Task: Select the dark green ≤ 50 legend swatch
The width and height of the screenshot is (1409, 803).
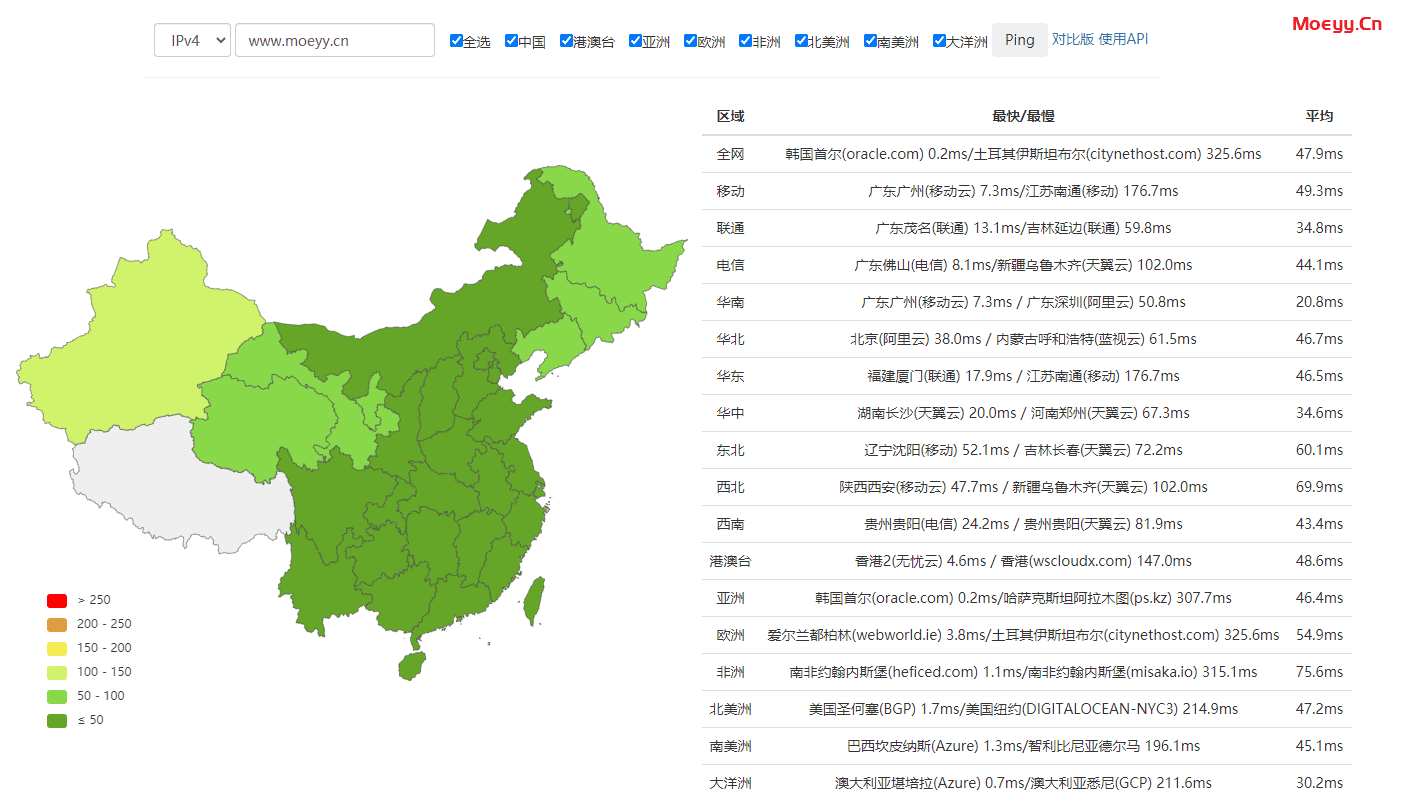Action: [x=57, y=721]
